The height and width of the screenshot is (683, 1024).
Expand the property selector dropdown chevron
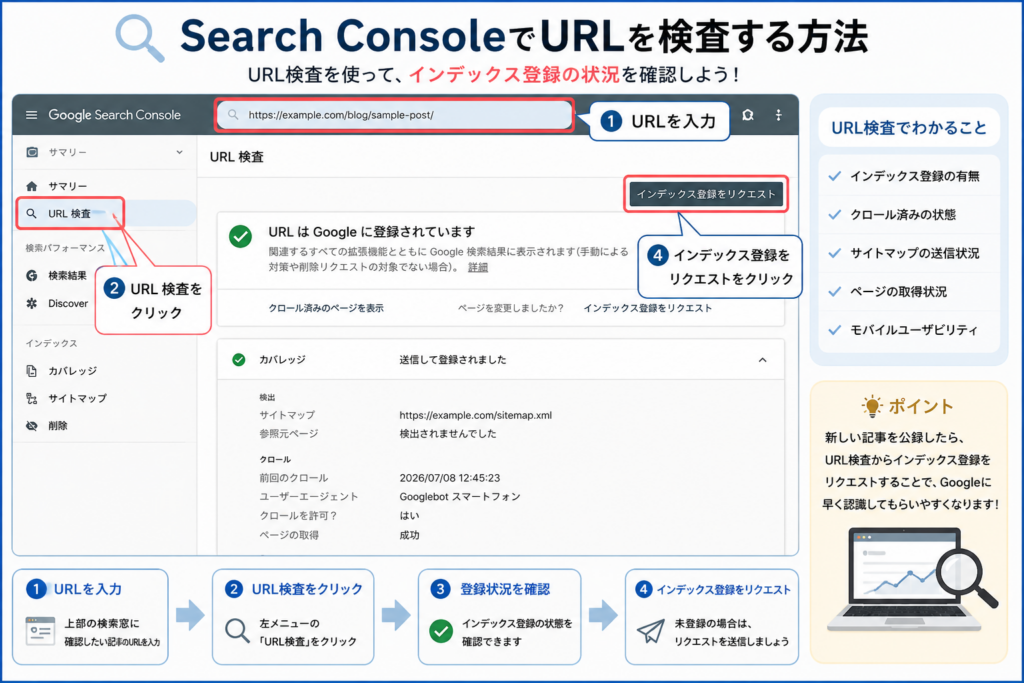179,152
